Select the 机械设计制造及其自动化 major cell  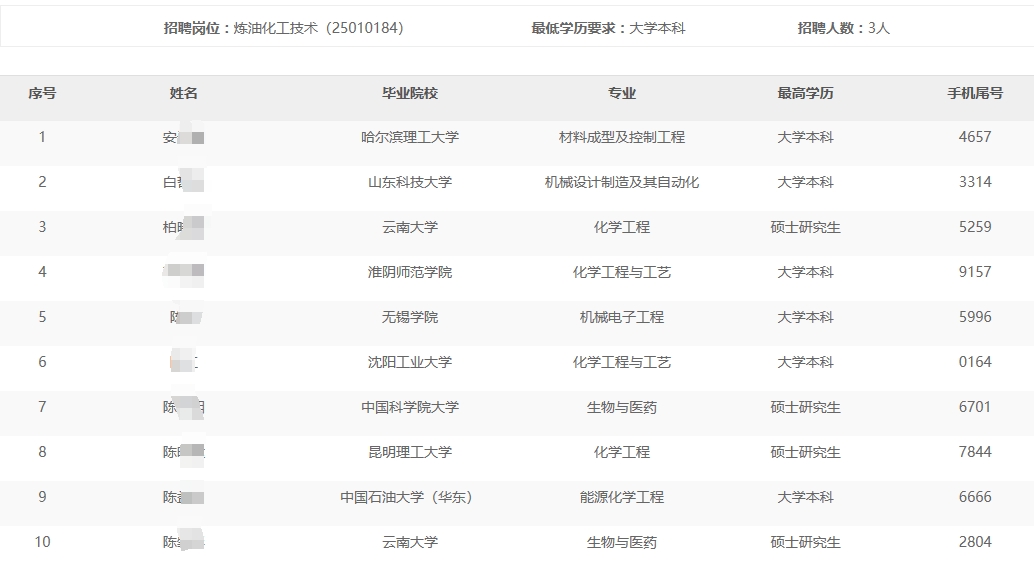pos(622,182)
